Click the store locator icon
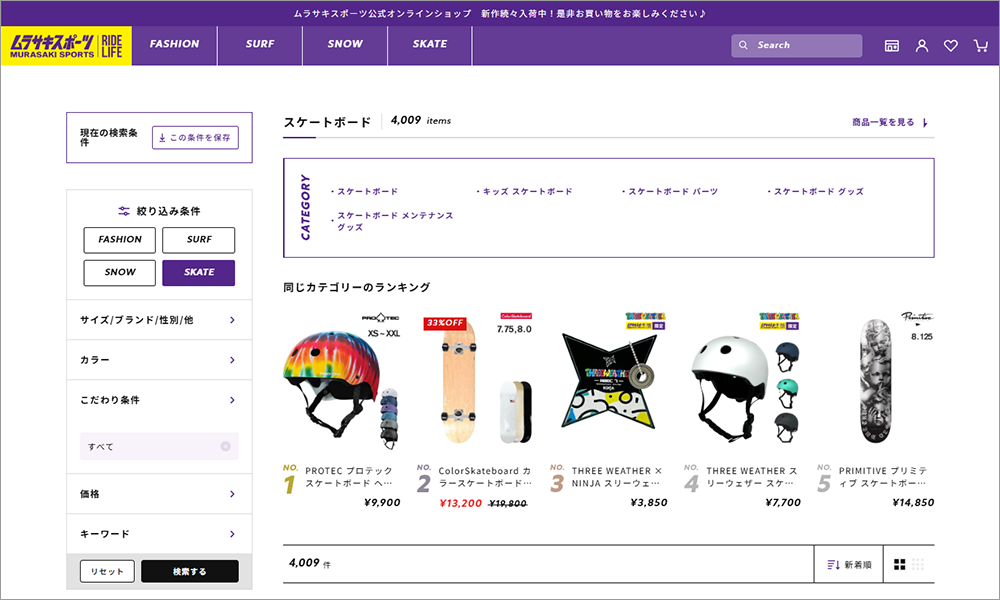 click(x=893, y=45)
